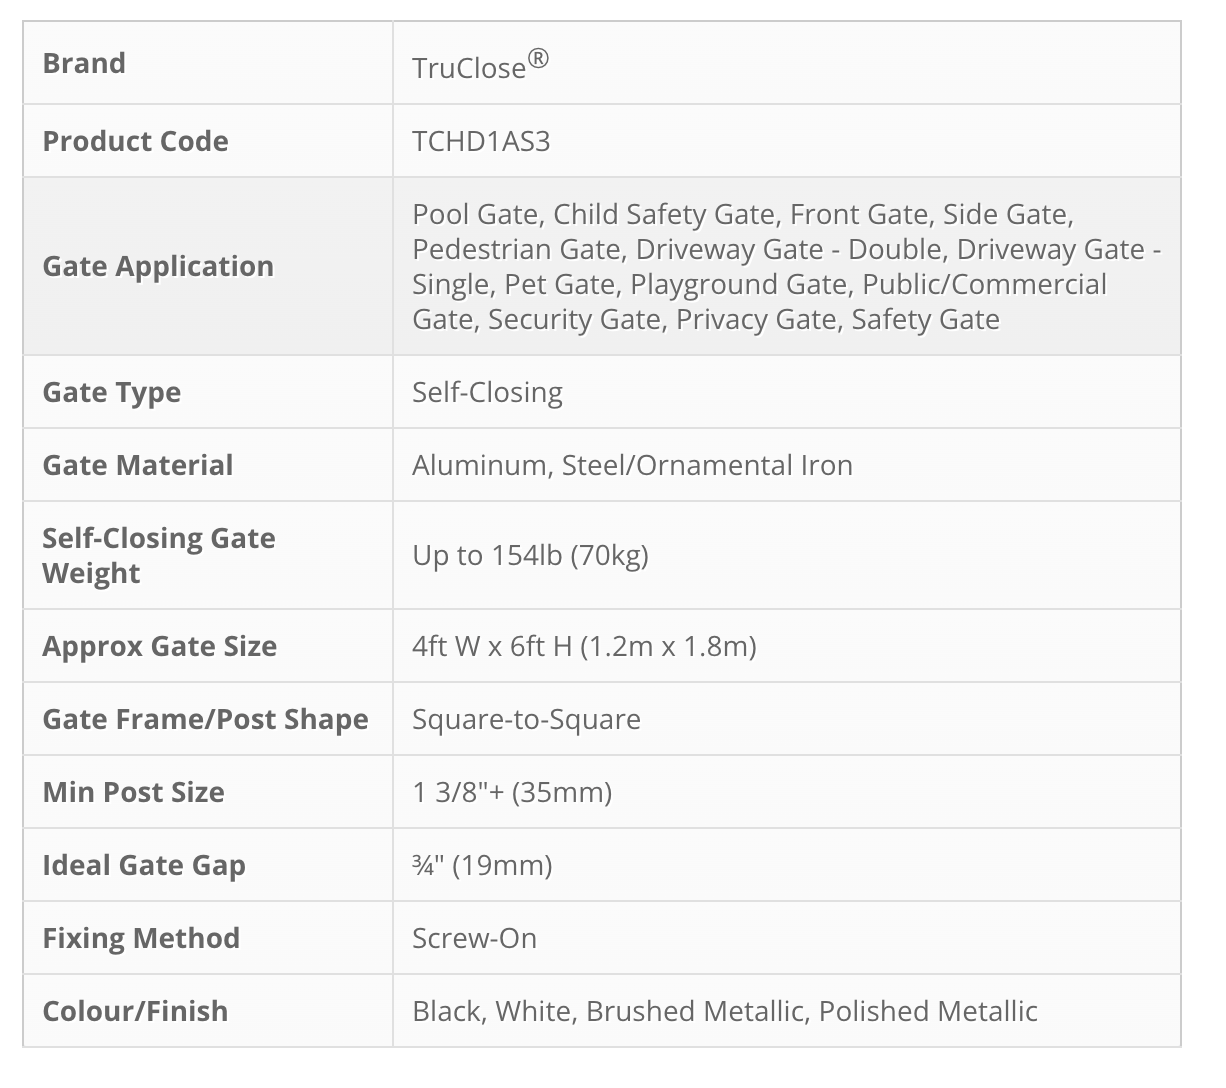Click the Gate Application row label
This screenshot has width=1226, height=1088.
[158, 266]
